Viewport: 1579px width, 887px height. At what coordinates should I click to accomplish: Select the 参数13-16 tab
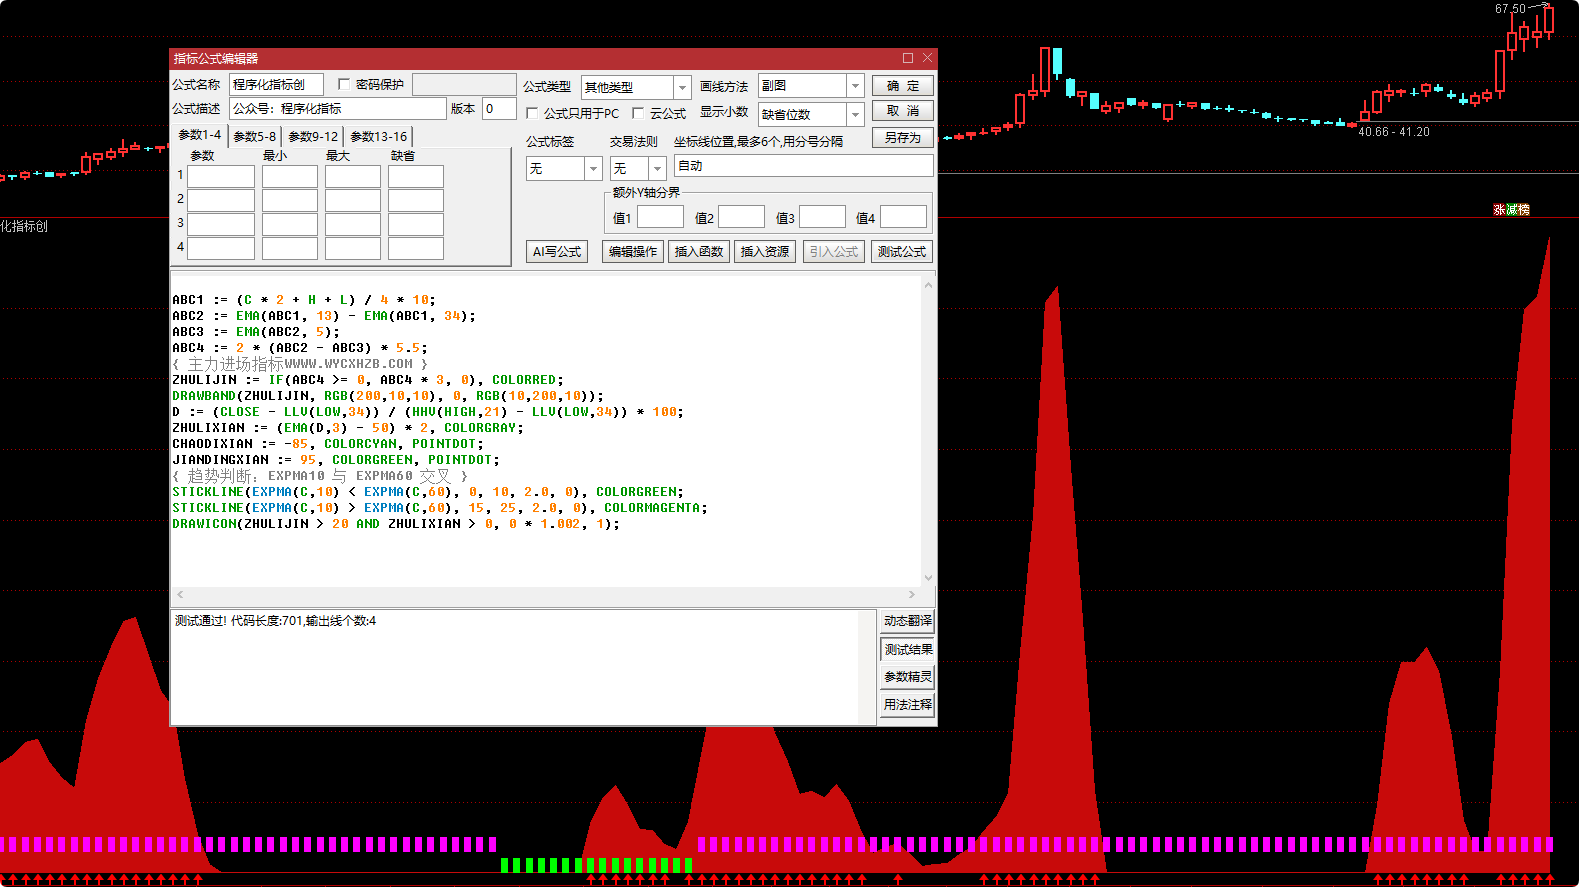pos(378,137)
